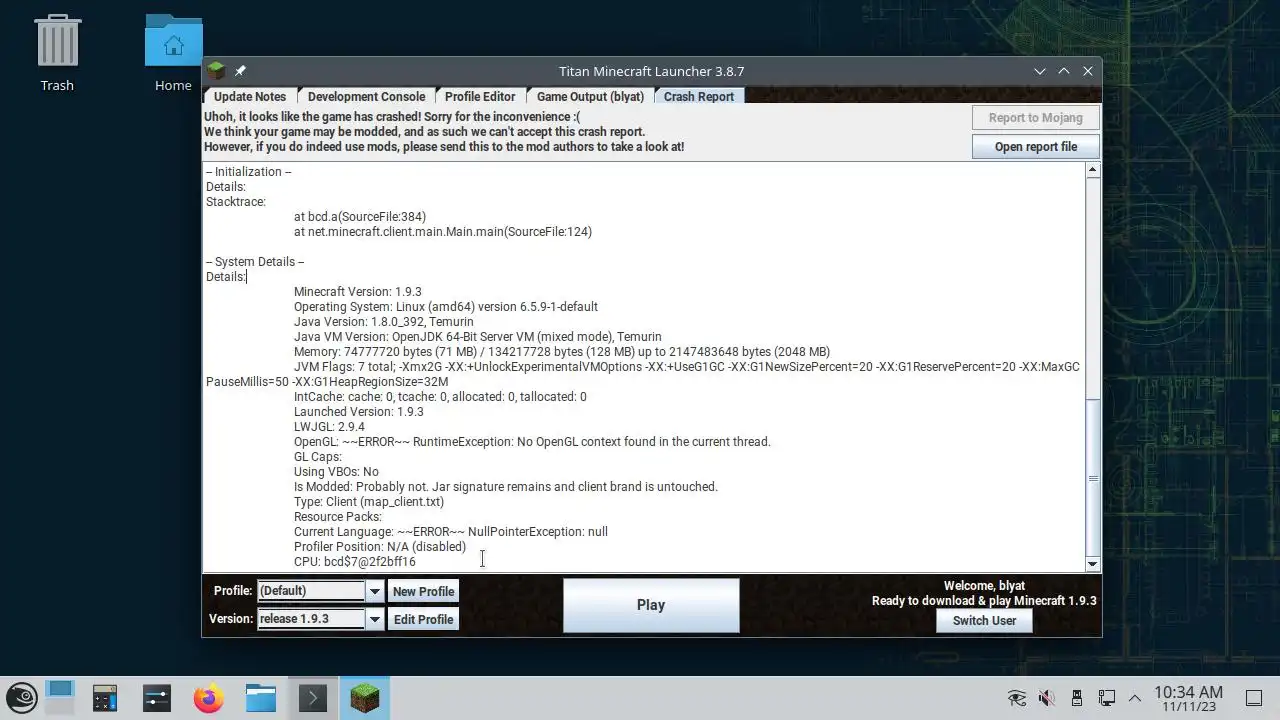The image size is (1280, 720).
Task: Launch Firefox from the taskbar
Action: 209,697
